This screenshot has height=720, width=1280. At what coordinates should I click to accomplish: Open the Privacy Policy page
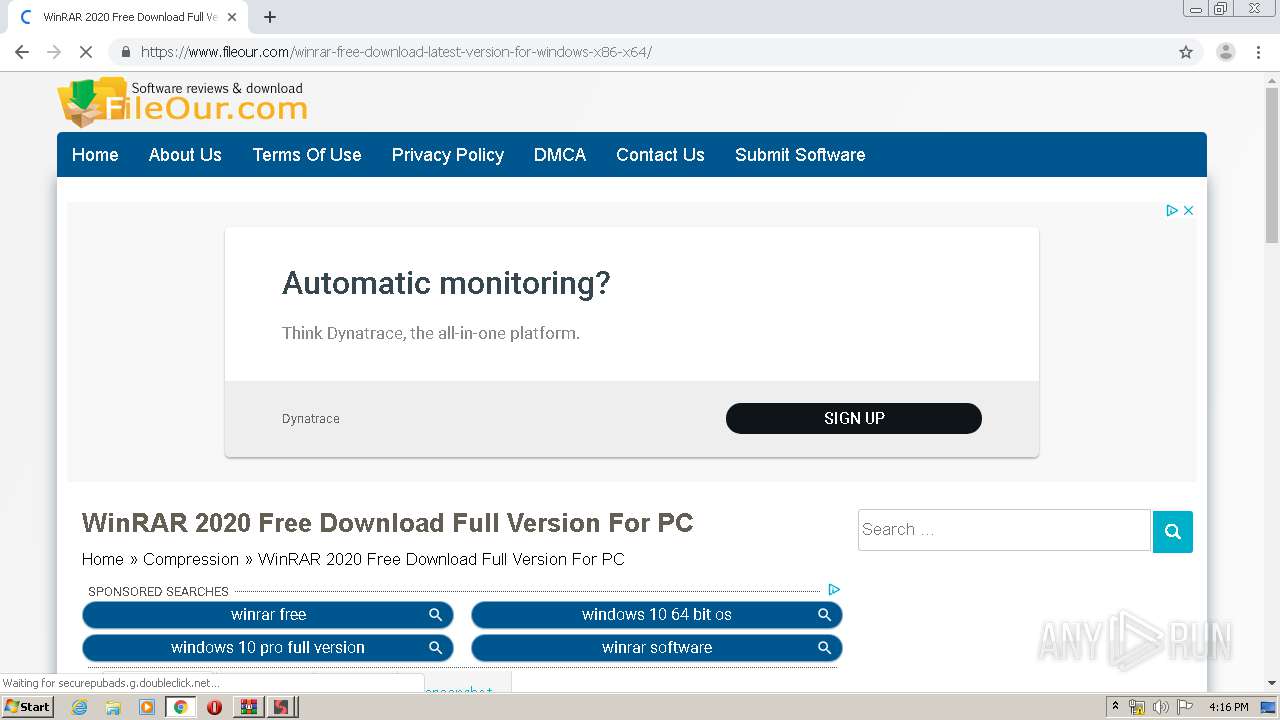click(x=448, y=155)
